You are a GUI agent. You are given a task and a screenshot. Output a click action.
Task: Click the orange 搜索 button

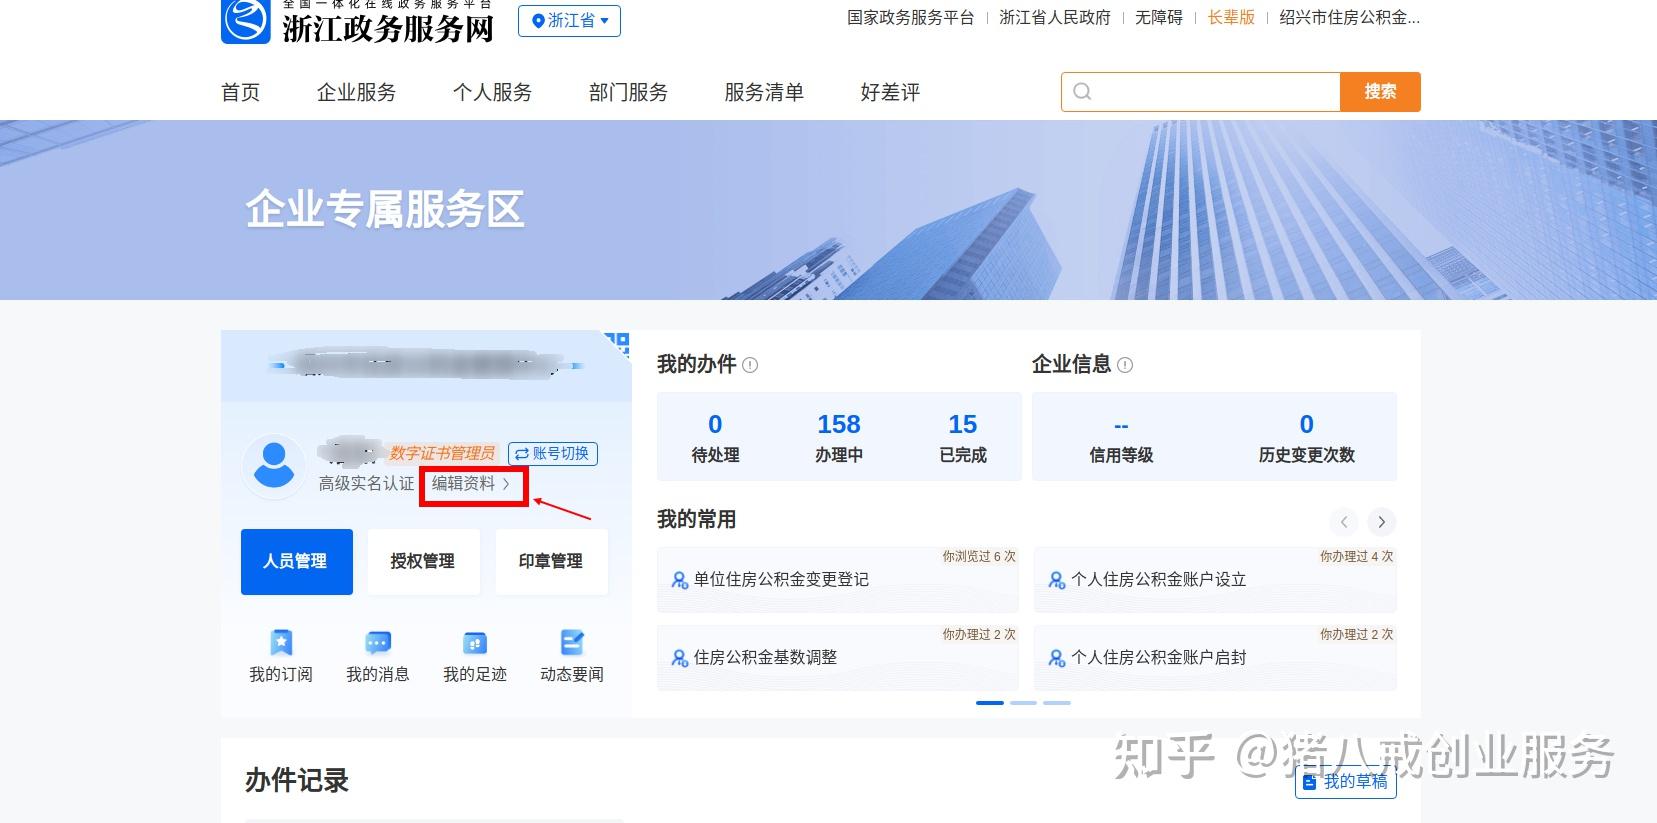point(1380,92)
